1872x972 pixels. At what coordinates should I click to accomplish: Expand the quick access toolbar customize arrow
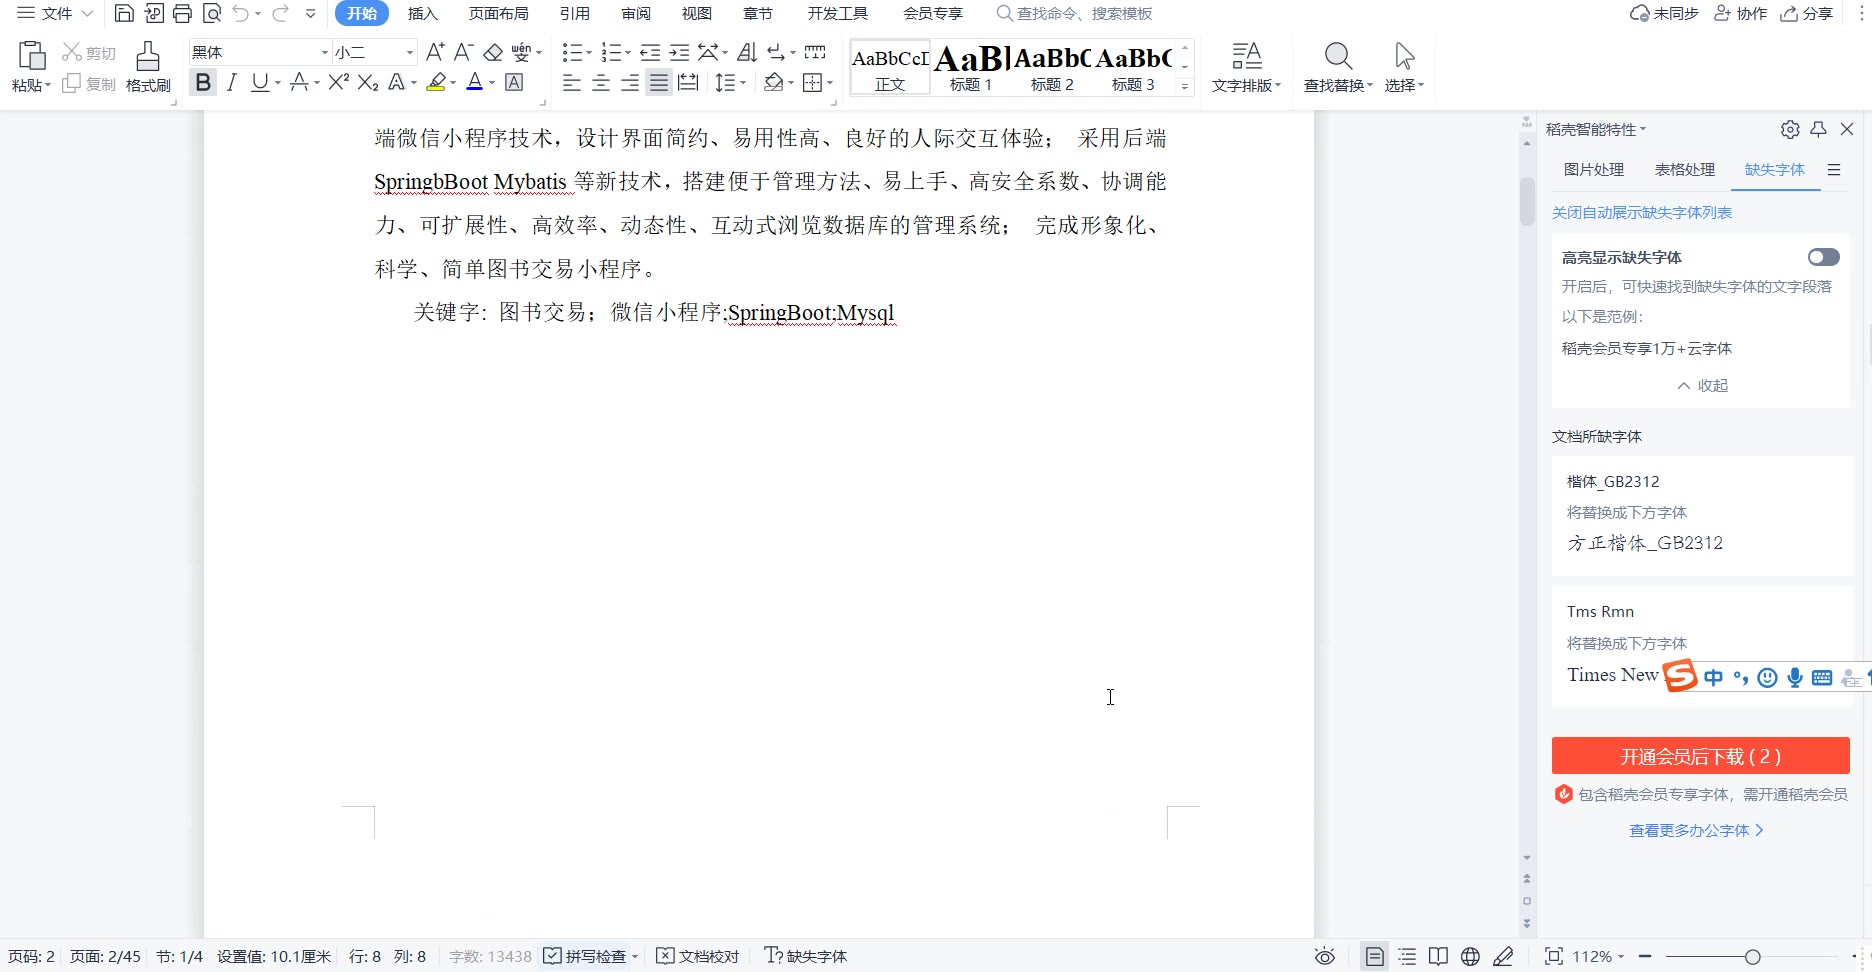click(x=310, y=14)
